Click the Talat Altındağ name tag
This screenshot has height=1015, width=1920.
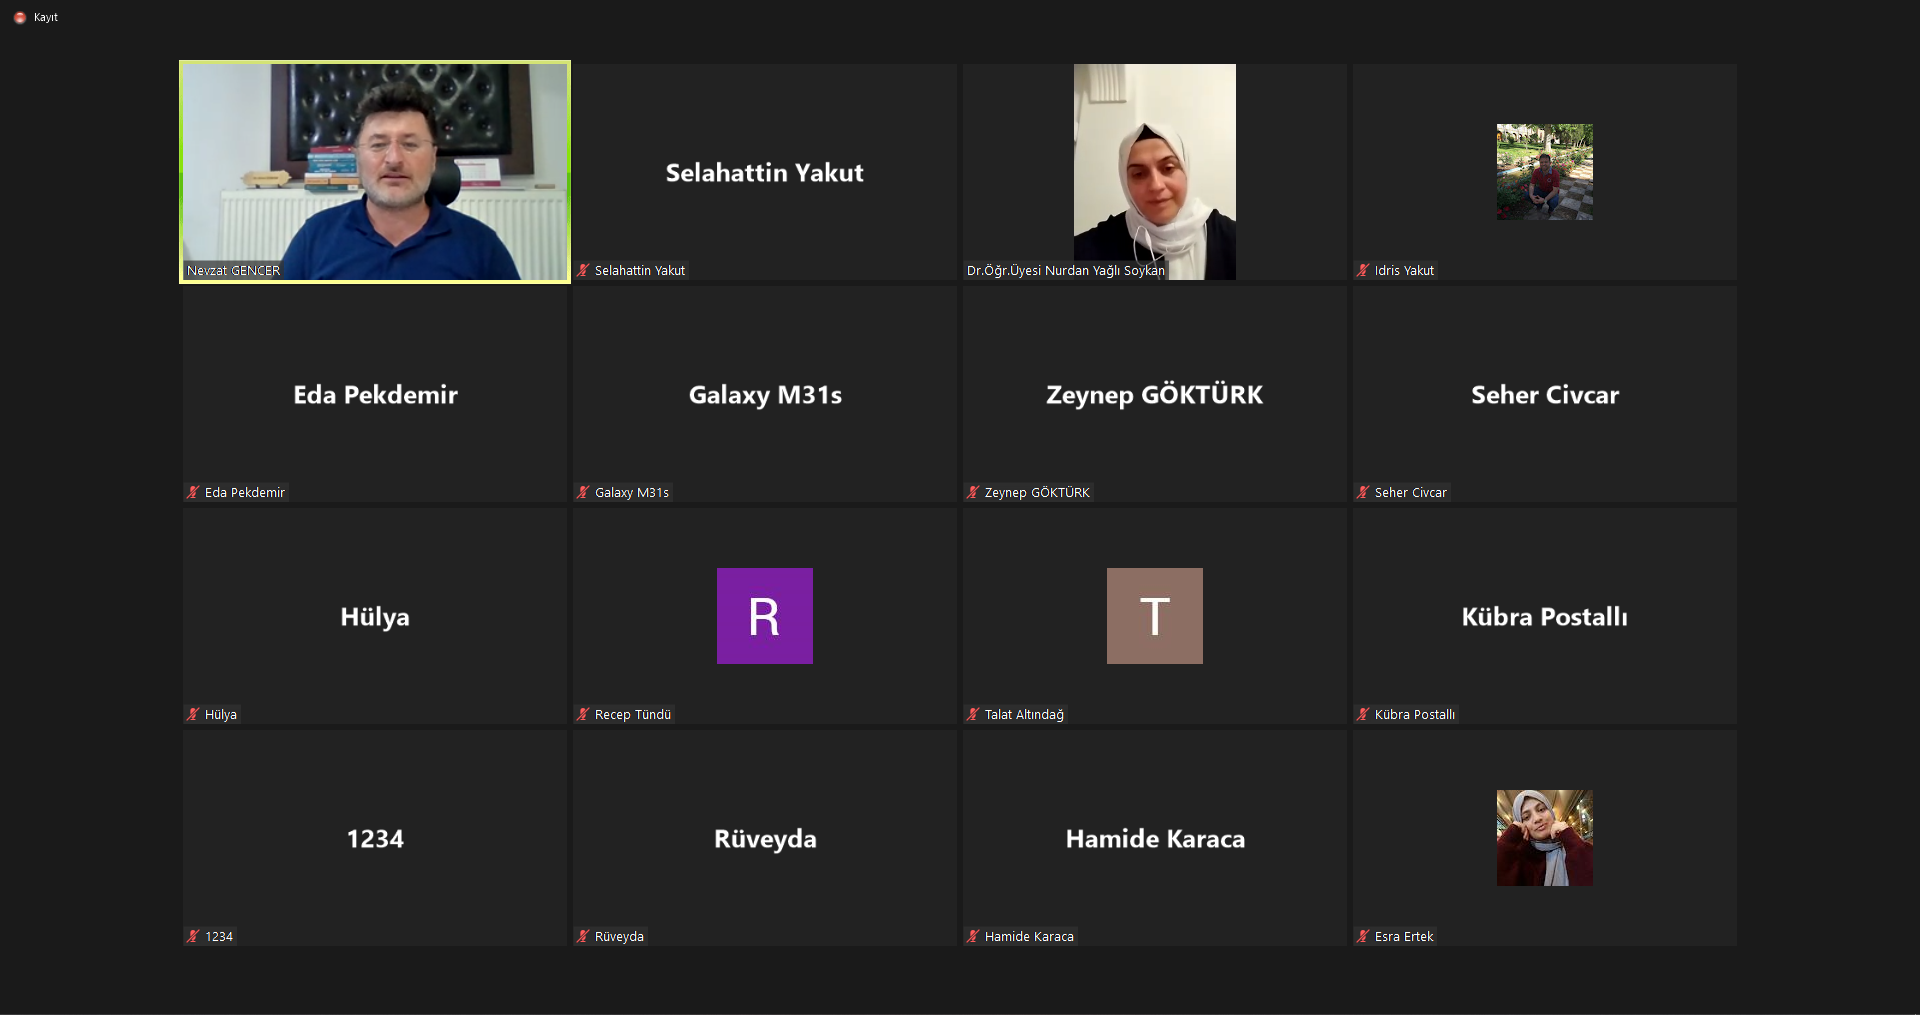tap(1024, 714)
